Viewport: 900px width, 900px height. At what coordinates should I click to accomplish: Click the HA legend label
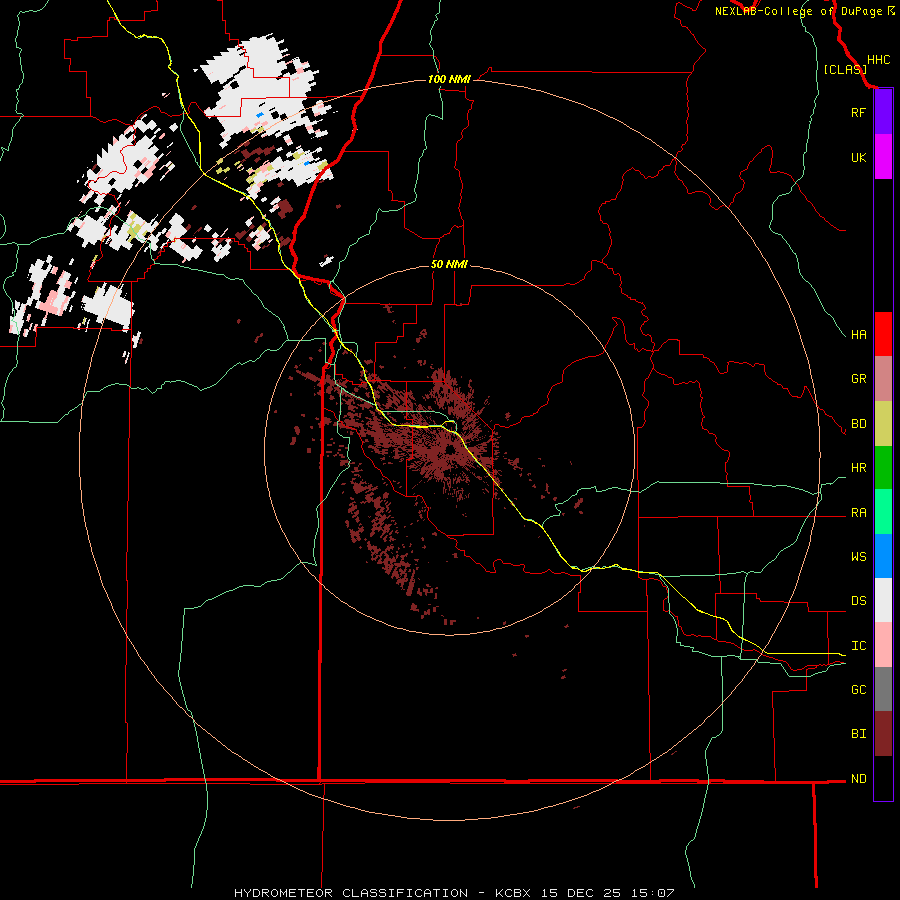tap(858, 335)
